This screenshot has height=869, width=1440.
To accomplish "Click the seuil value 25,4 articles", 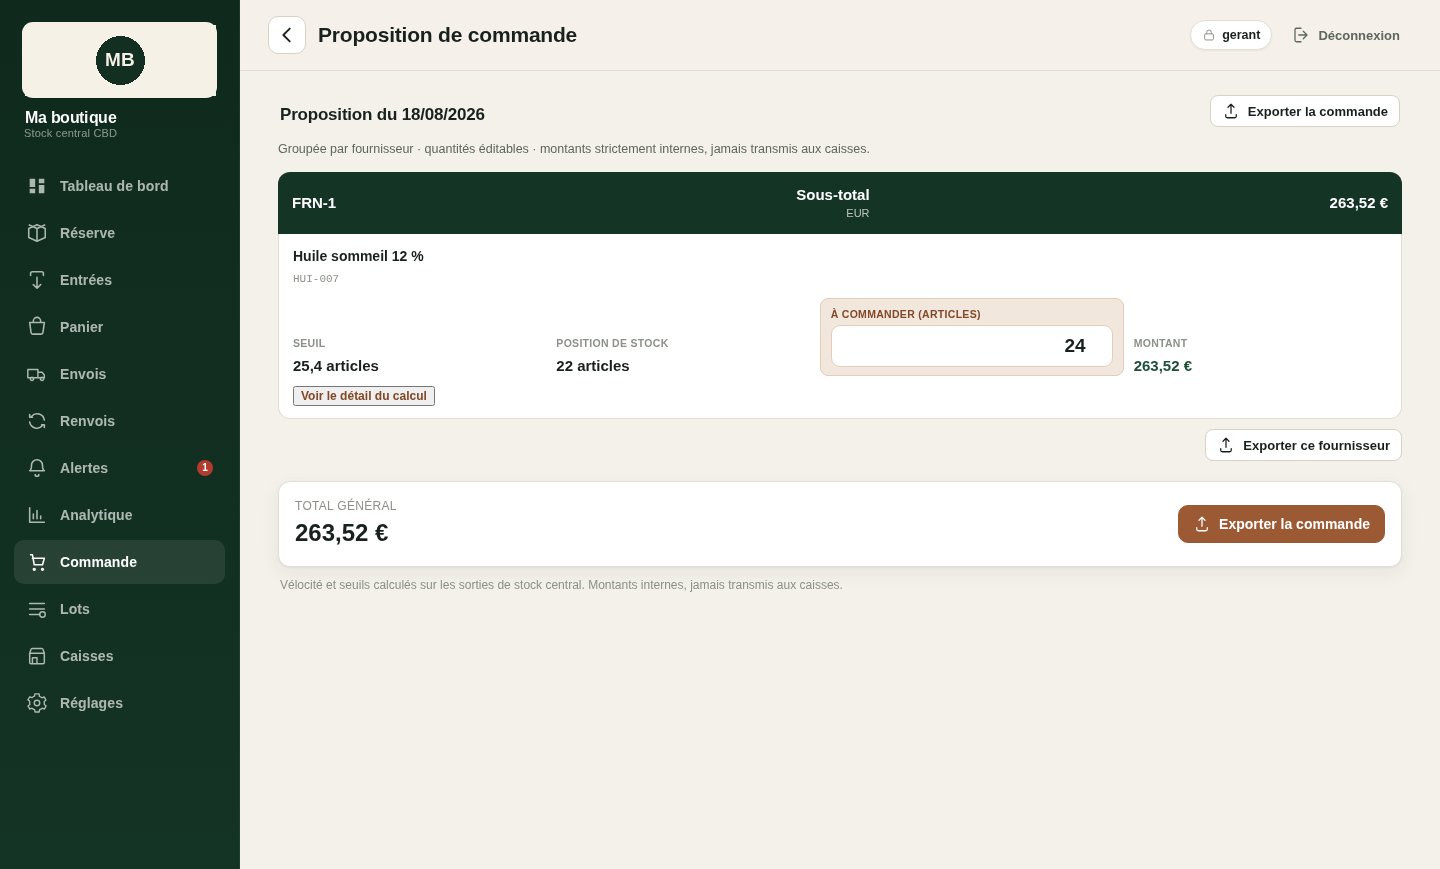I will tap(336, 366).
